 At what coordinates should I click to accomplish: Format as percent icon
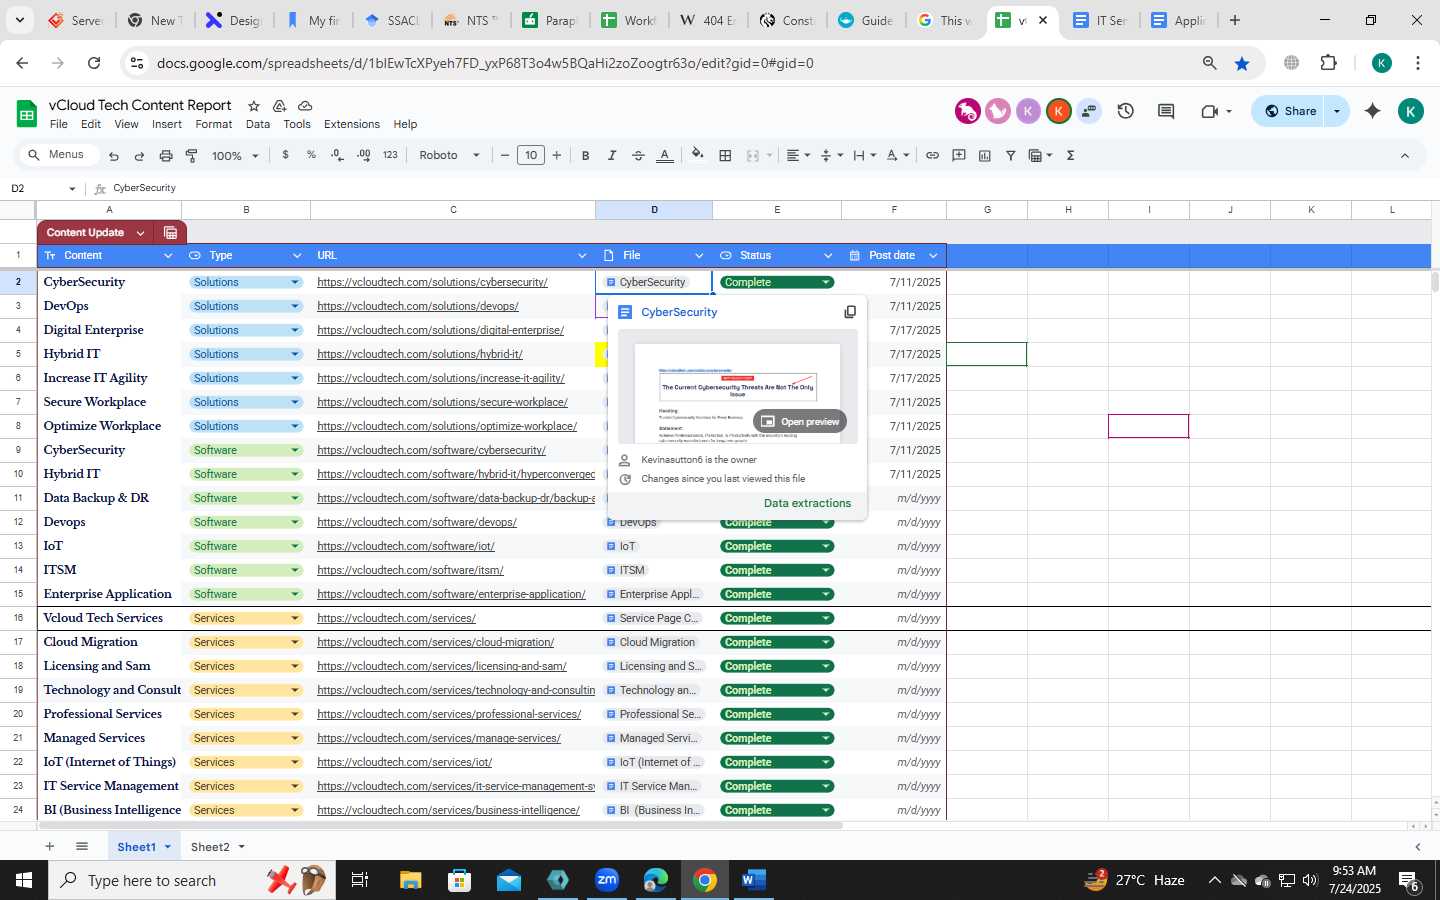311,155
